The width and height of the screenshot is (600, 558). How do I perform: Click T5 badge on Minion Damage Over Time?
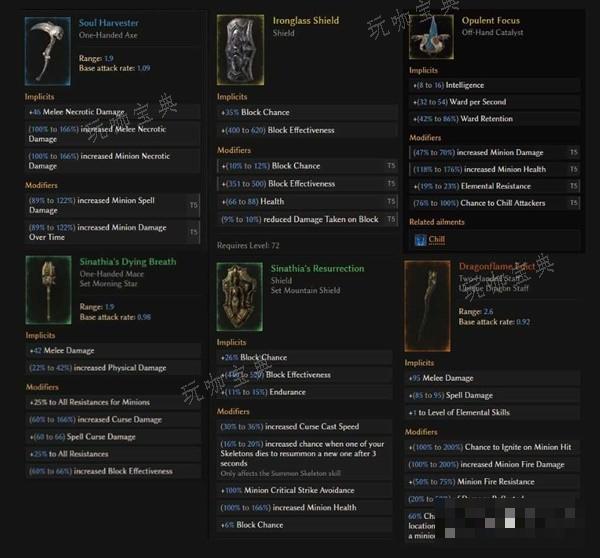tap(194, 232)
